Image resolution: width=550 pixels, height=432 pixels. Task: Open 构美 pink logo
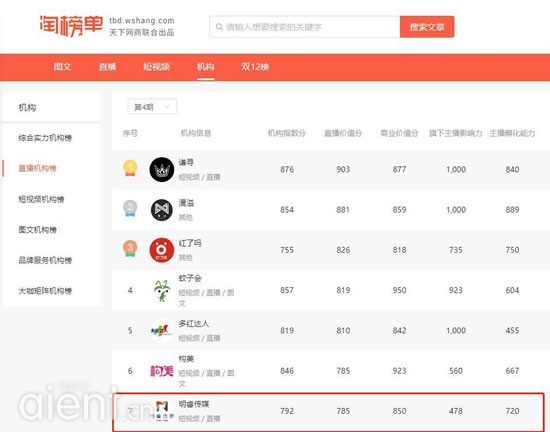[162, 371]
